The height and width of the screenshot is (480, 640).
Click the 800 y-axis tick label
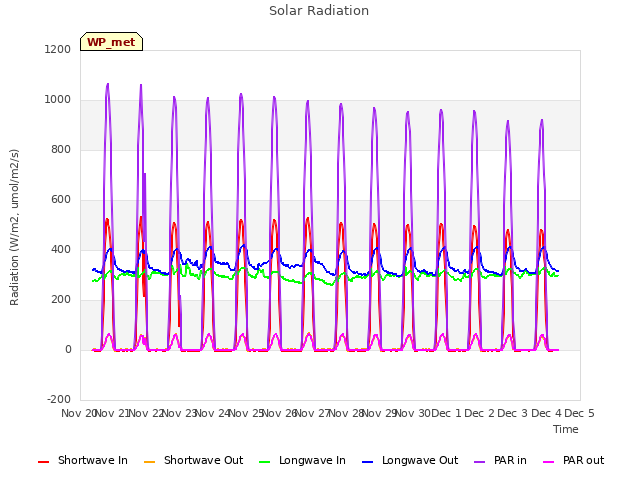coord(61,149)
